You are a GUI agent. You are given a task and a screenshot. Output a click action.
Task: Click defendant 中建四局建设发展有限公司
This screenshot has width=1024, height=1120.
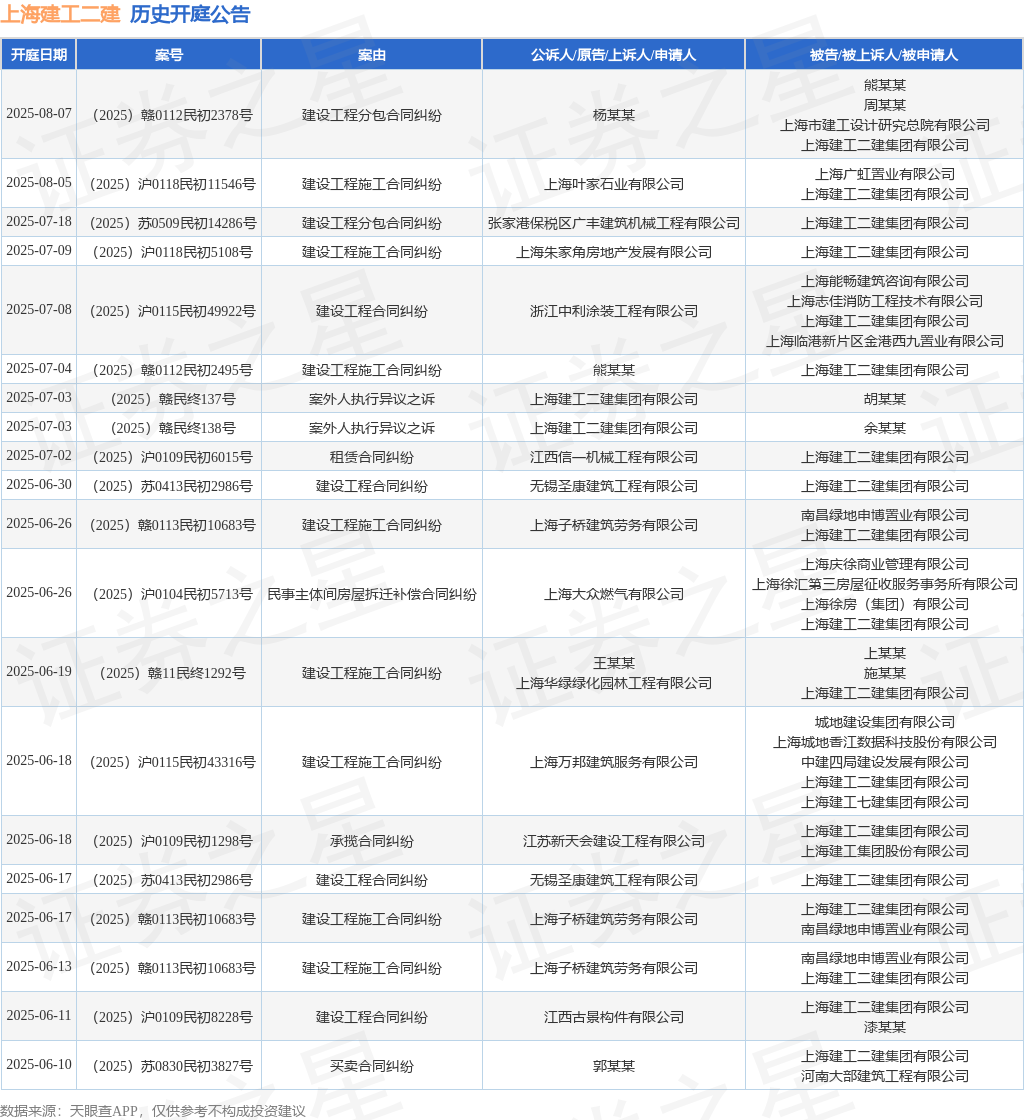point(885,763)
